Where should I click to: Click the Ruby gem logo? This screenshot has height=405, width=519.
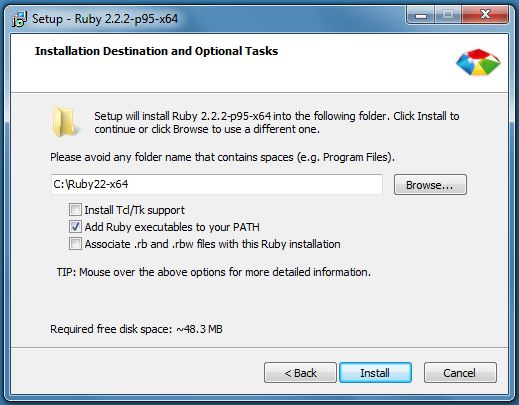coord(478,62)
